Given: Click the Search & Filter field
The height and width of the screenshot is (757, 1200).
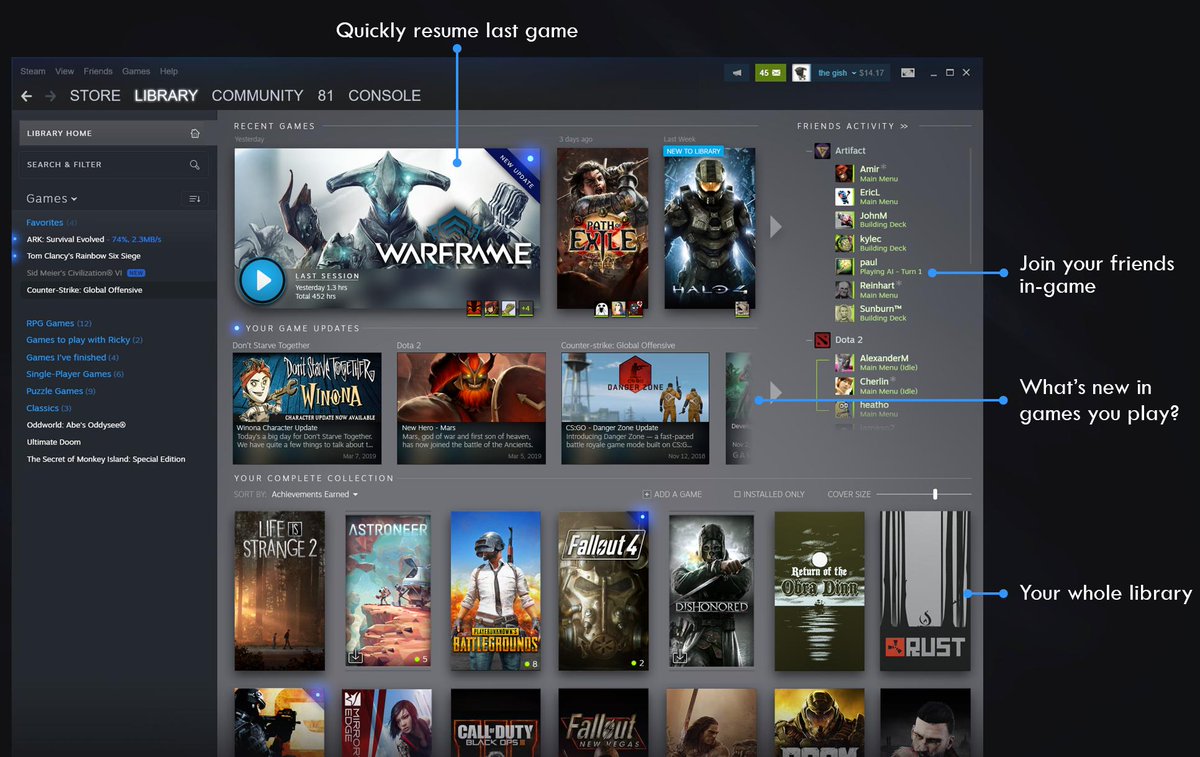Looking at the screenshot, I should (112, 164).
